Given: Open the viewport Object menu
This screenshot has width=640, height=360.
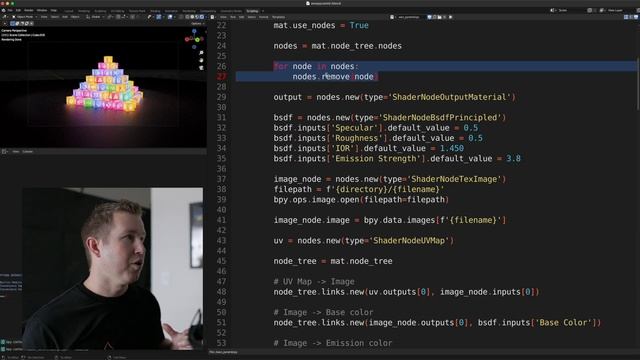Looking at the screenshot, I should (x=75, y=17).
